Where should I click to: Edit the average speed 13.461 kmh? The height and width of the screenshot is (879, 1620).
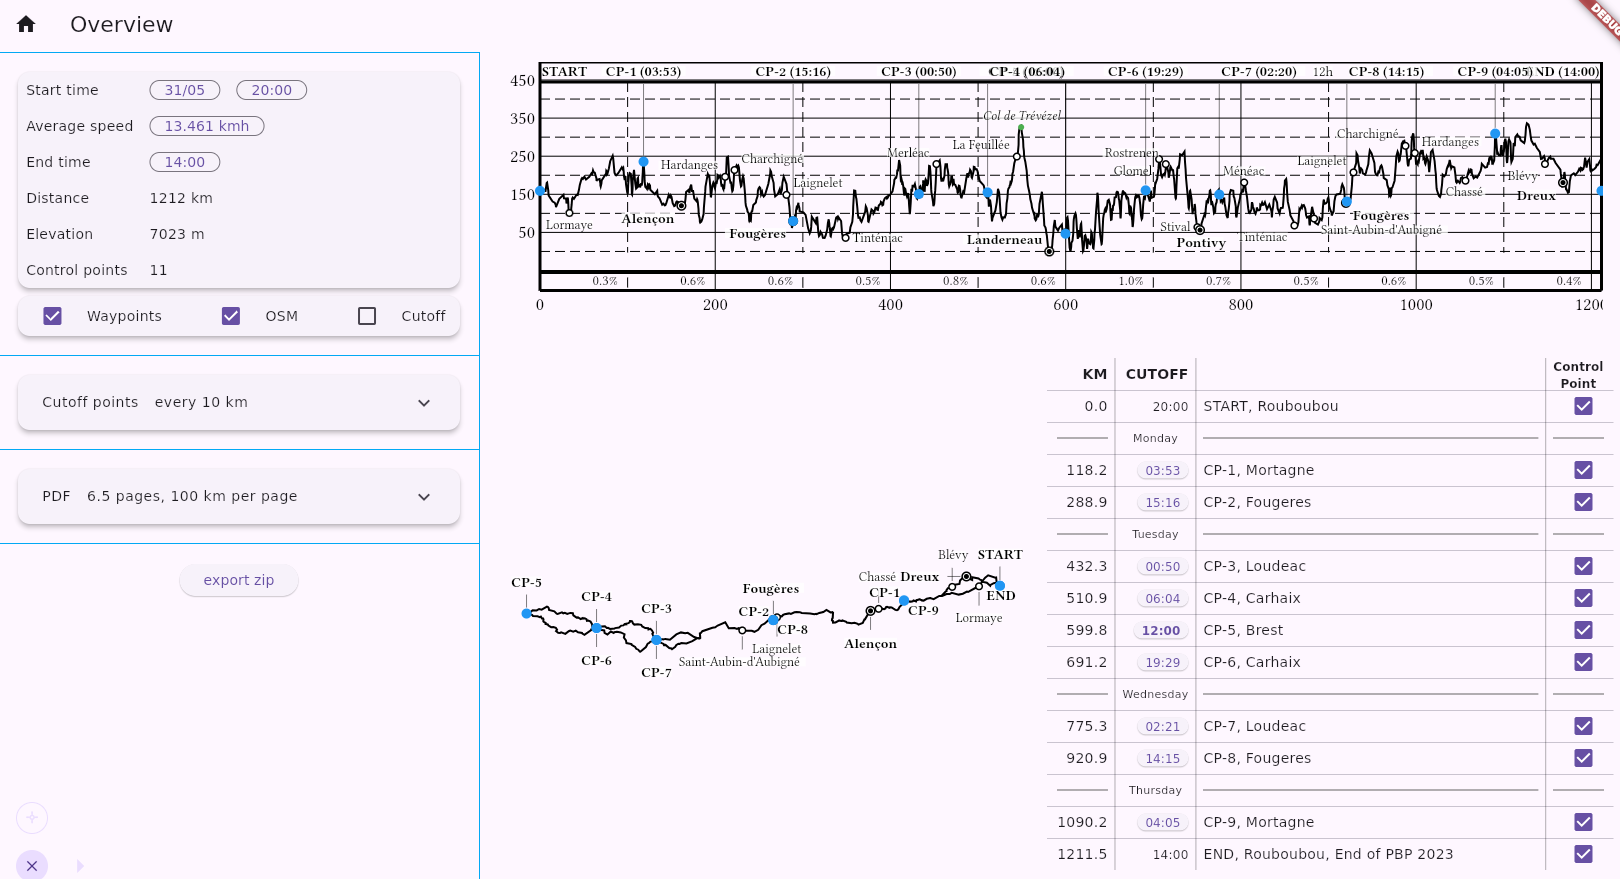pos(207,126)
